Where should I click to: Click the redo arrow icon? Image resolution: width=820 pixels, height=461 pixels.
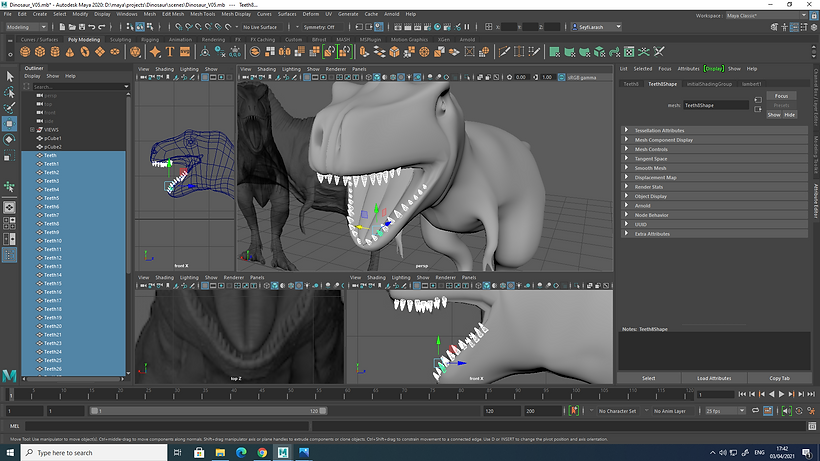click(x=102, y=27)
